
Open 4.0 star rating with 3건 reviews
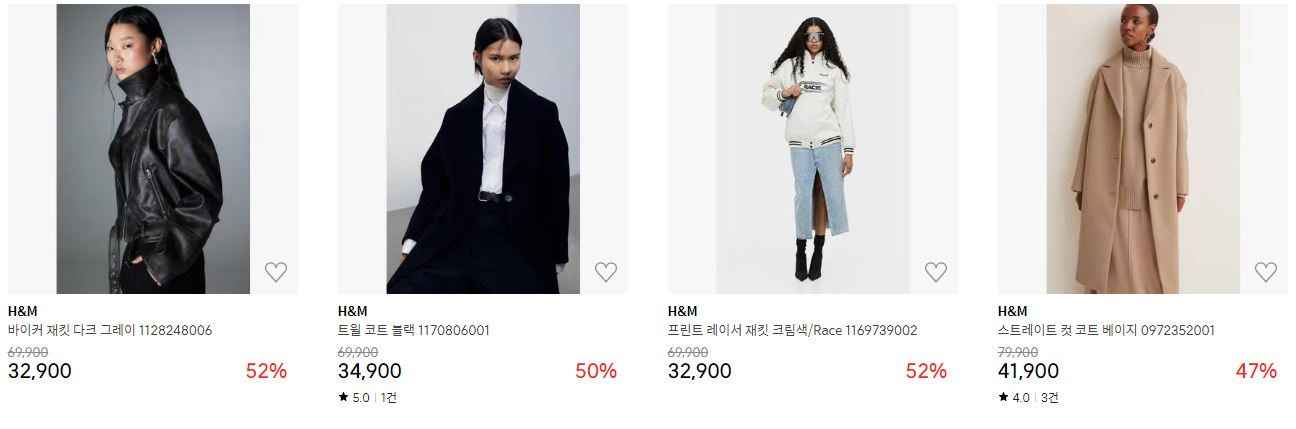pyautogui.click(x=1028, y=398)
